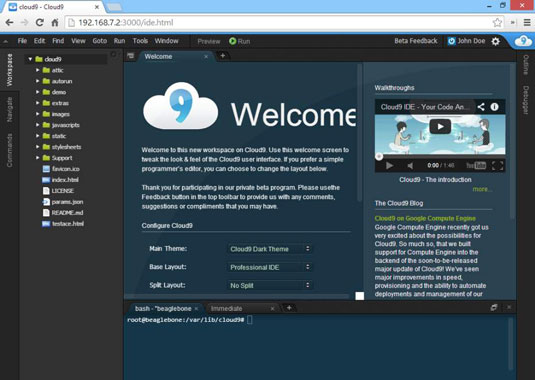This screenshot has height=380, width=535.
Task: Go to browser home icon
Action: [x=55, y=23]
